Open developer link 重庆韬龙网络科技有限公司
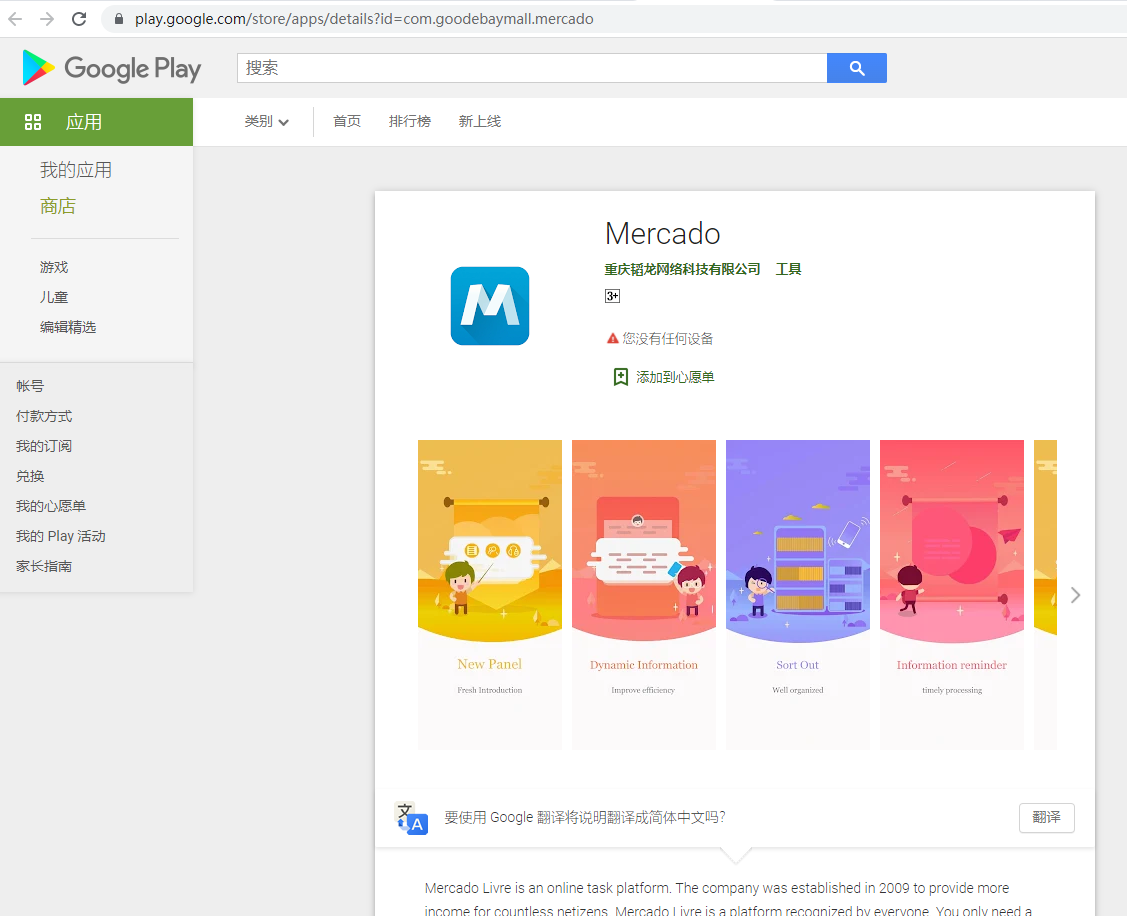The height and width of the screenshot is (916, 1127). pyautogui.click(x=682, y=269)
